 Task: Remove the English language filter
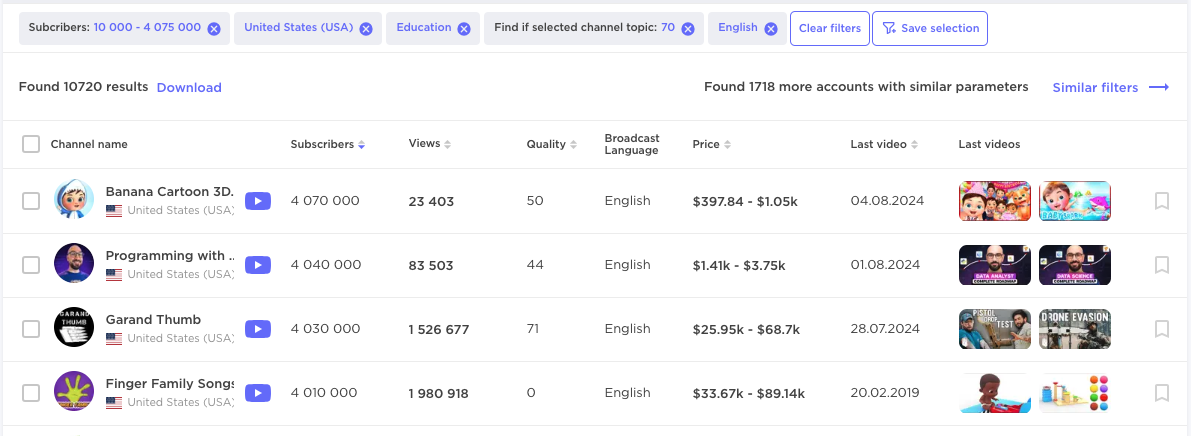pos(771,29)
